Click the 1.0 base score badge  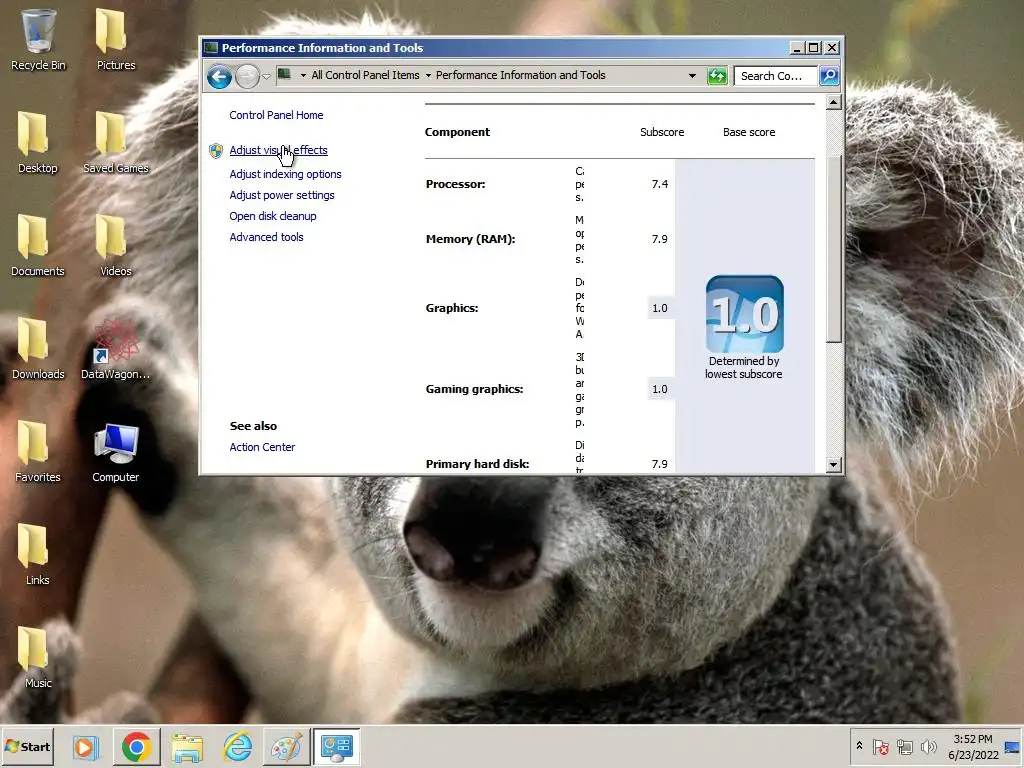point(744,314)
